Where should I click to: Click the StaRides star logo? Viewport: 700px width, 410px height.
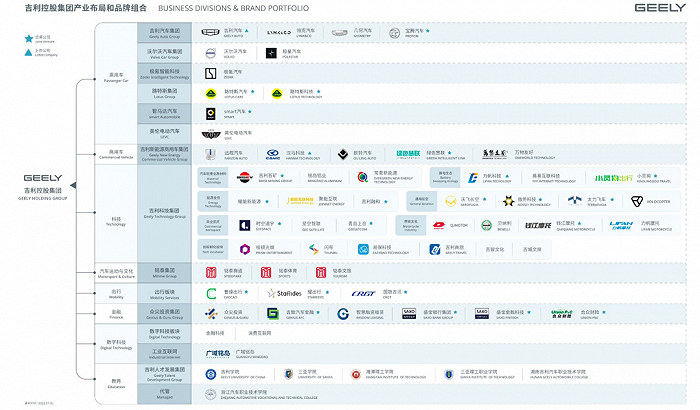pyautogui.click(x=284, y=293)
